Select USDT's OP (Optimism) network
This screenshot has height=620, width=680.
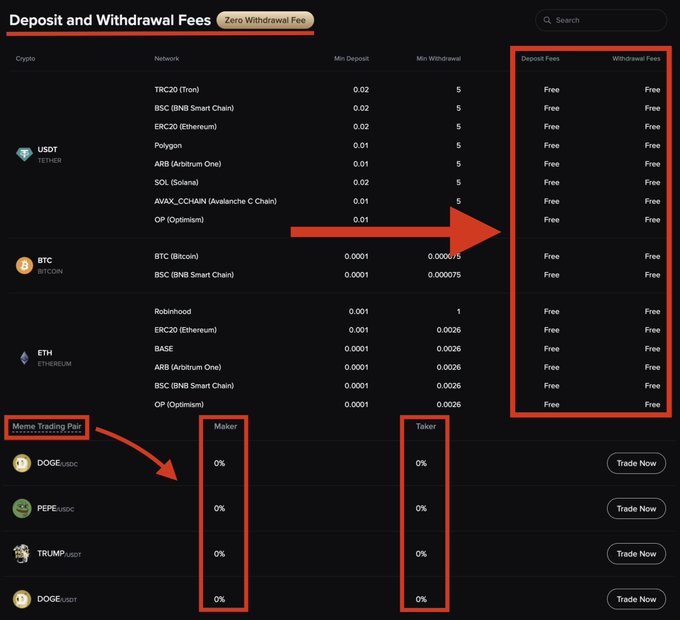179,220
